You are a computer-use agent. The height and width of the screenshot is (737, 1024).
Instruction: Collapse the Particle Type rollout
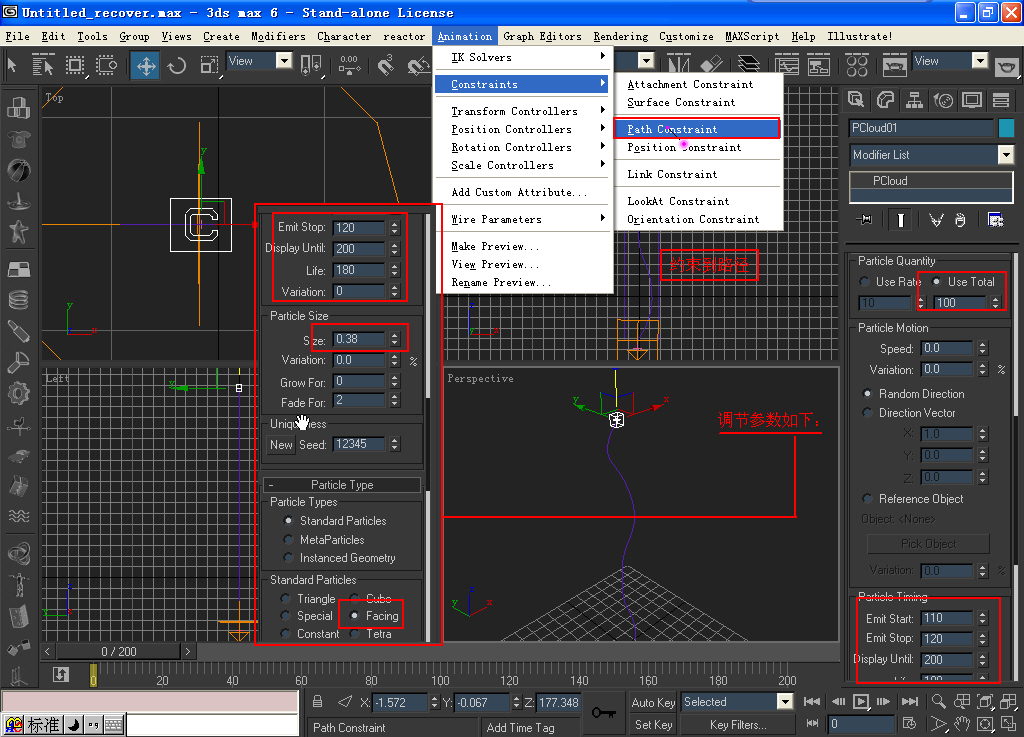click(342, 485)
